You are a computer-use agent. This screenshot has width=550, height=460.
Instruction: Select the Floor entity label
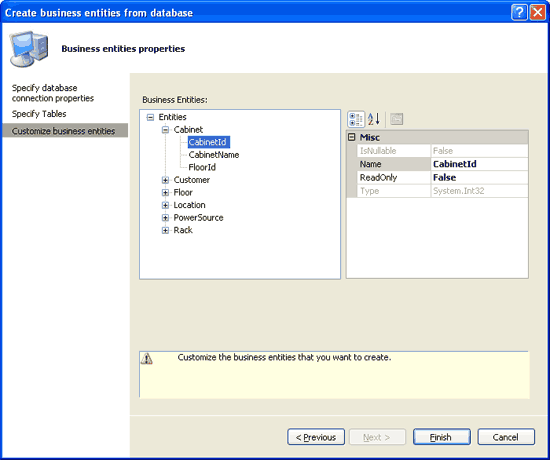183,193
